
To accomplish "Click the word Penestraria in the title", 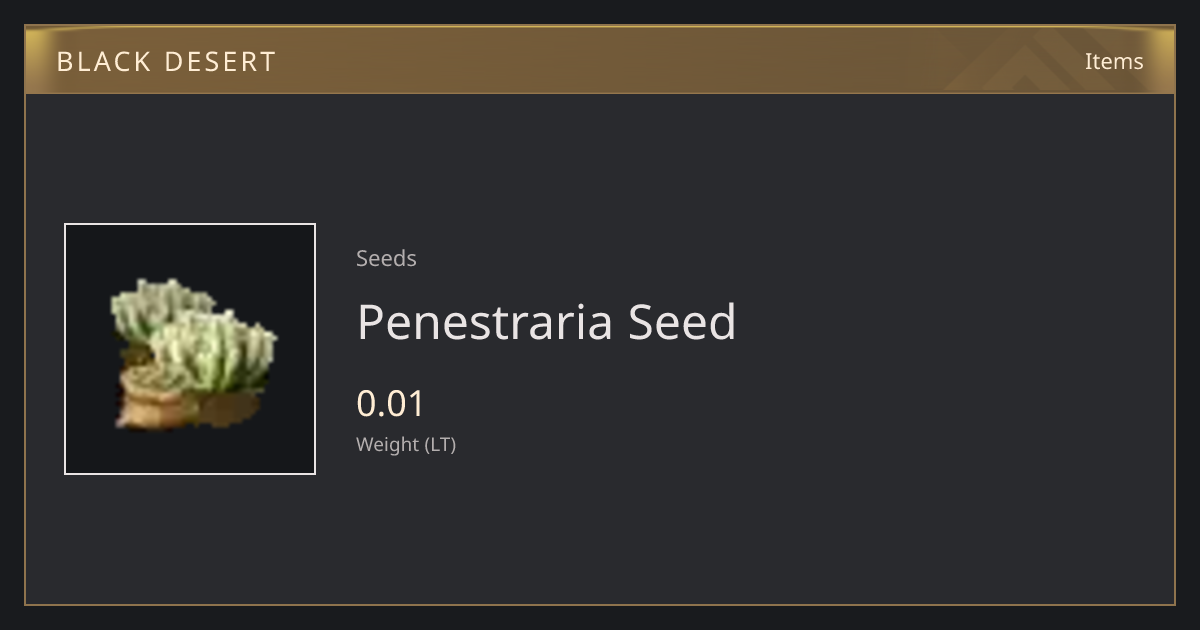I will [485, 322].
